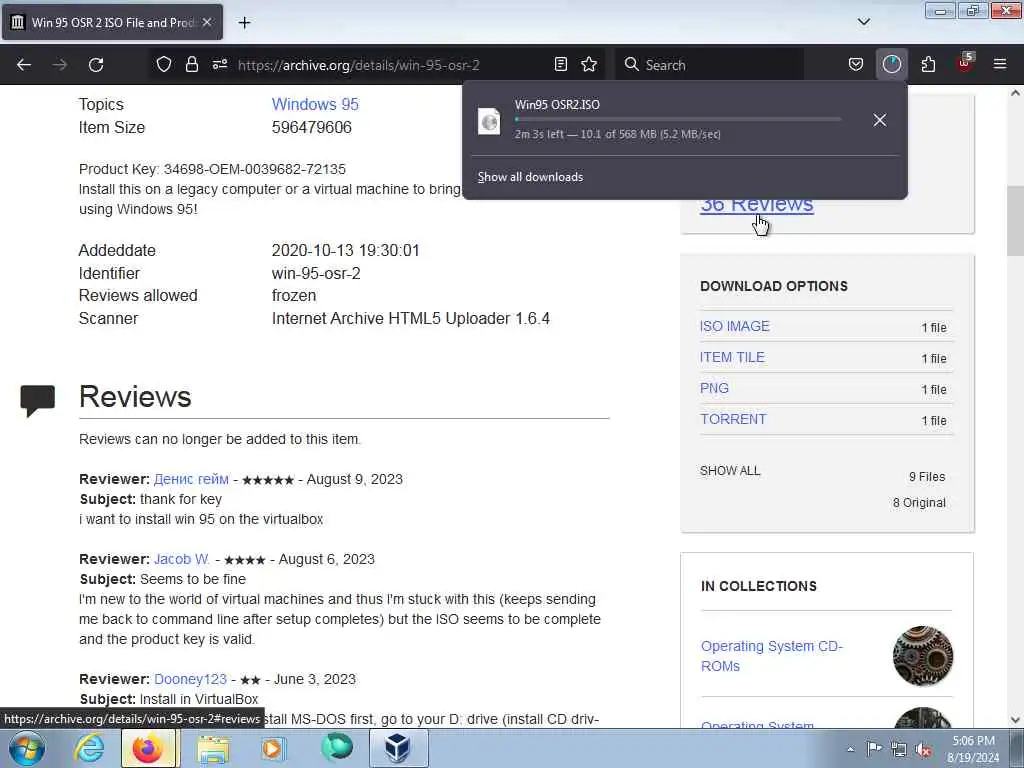Focus the Search box
Image resolution: width=1024 pixels, height=768 pixels.
[x=709, y=65]
